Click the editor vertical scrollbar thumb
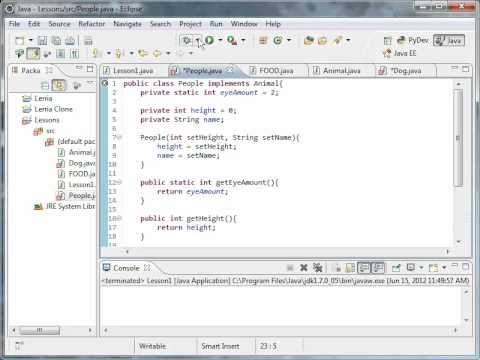 click(459, 138)
